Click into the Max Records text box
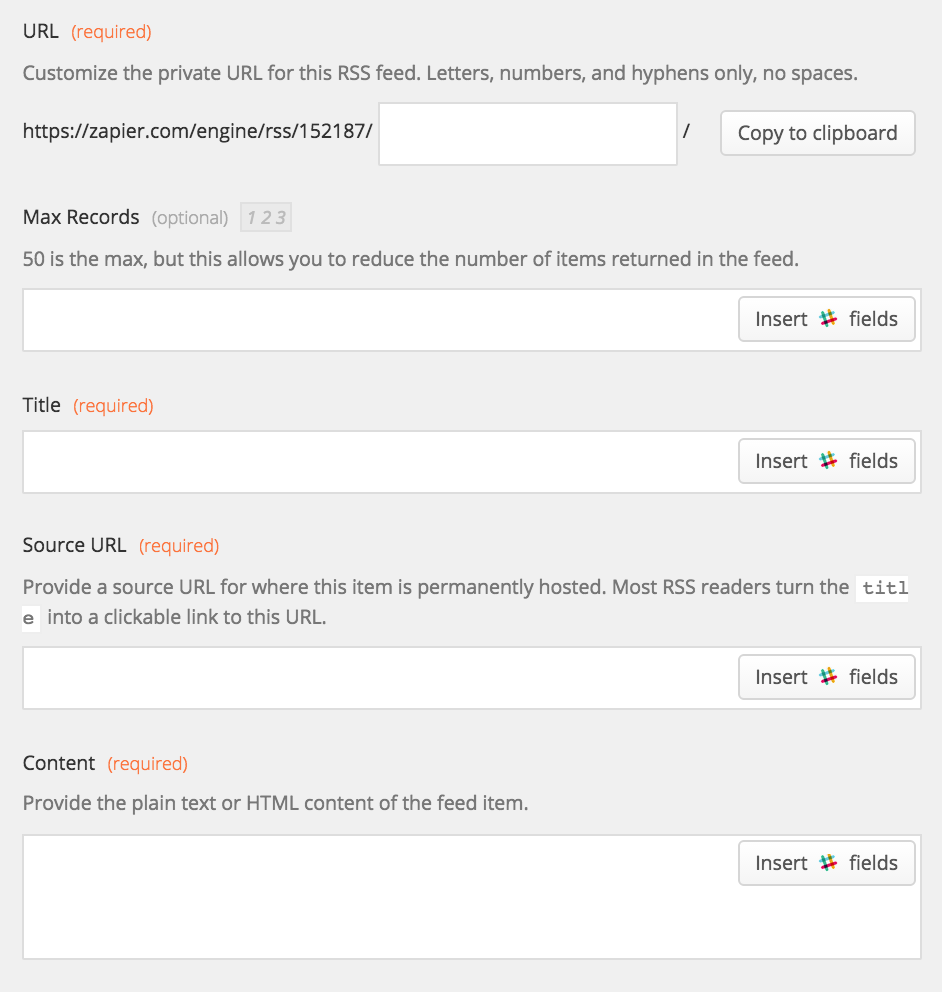Screen dimensions: 942x992 (380, 319)
